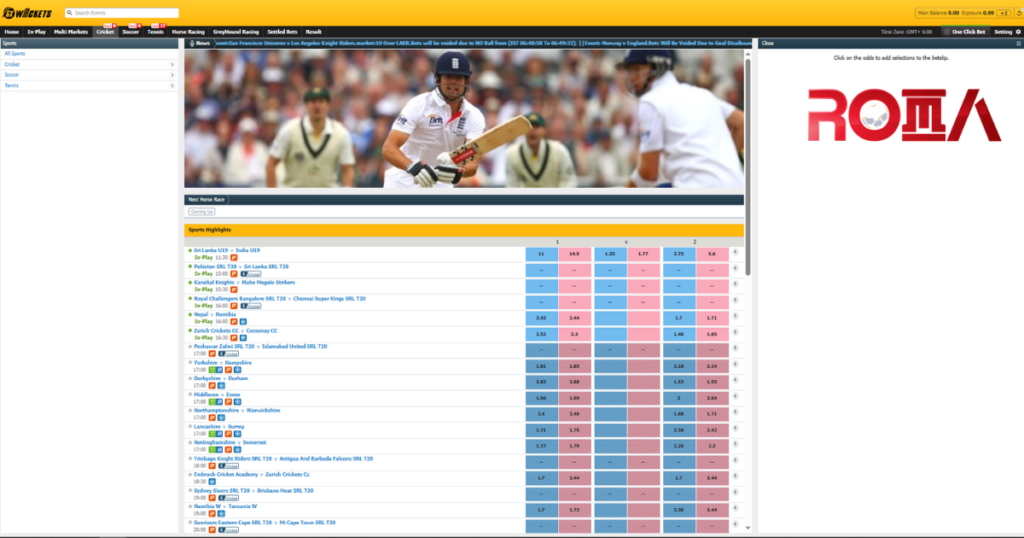Click blue icon under Nepal v Namibia
The height and width of the screenshot is (538, 1024).
[243, 322]
